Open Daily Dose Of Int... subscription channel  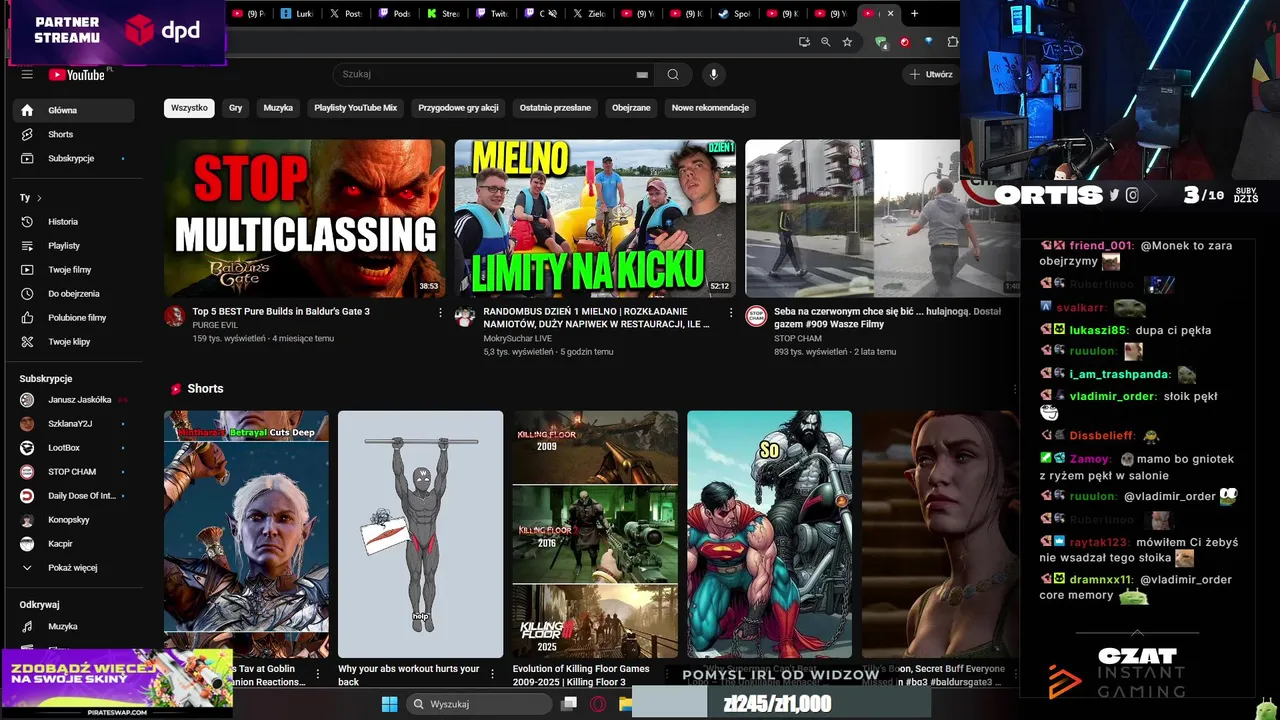[x=73, y=496]
